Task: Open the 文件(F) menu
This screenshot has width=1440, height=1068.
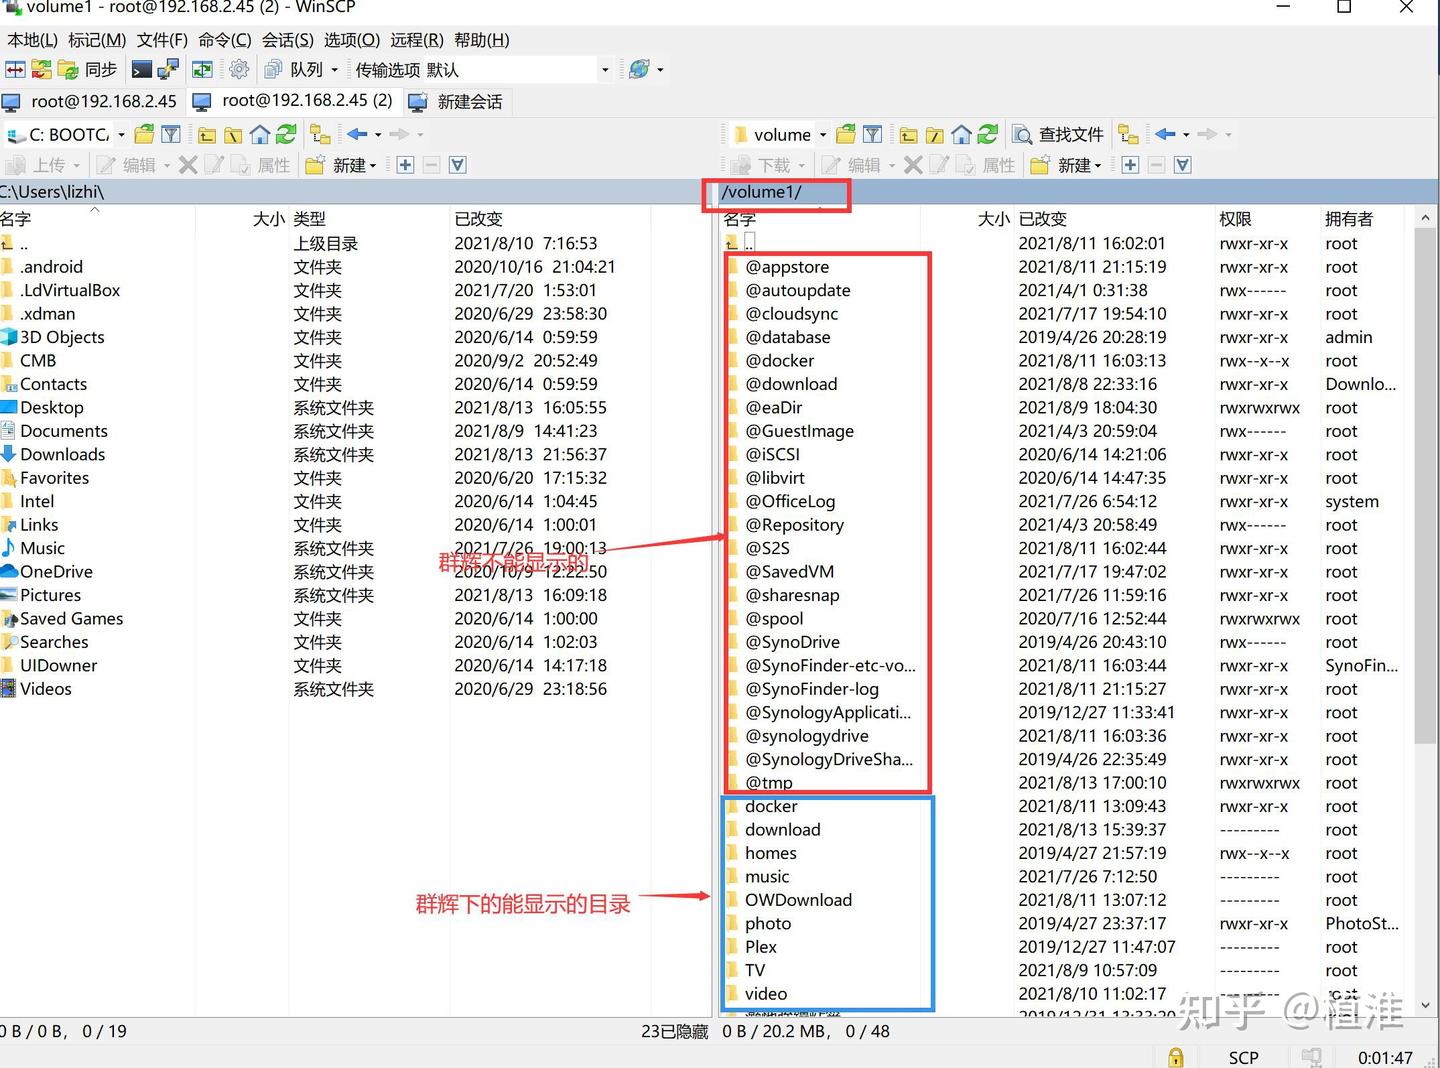Action: [162, 40]
